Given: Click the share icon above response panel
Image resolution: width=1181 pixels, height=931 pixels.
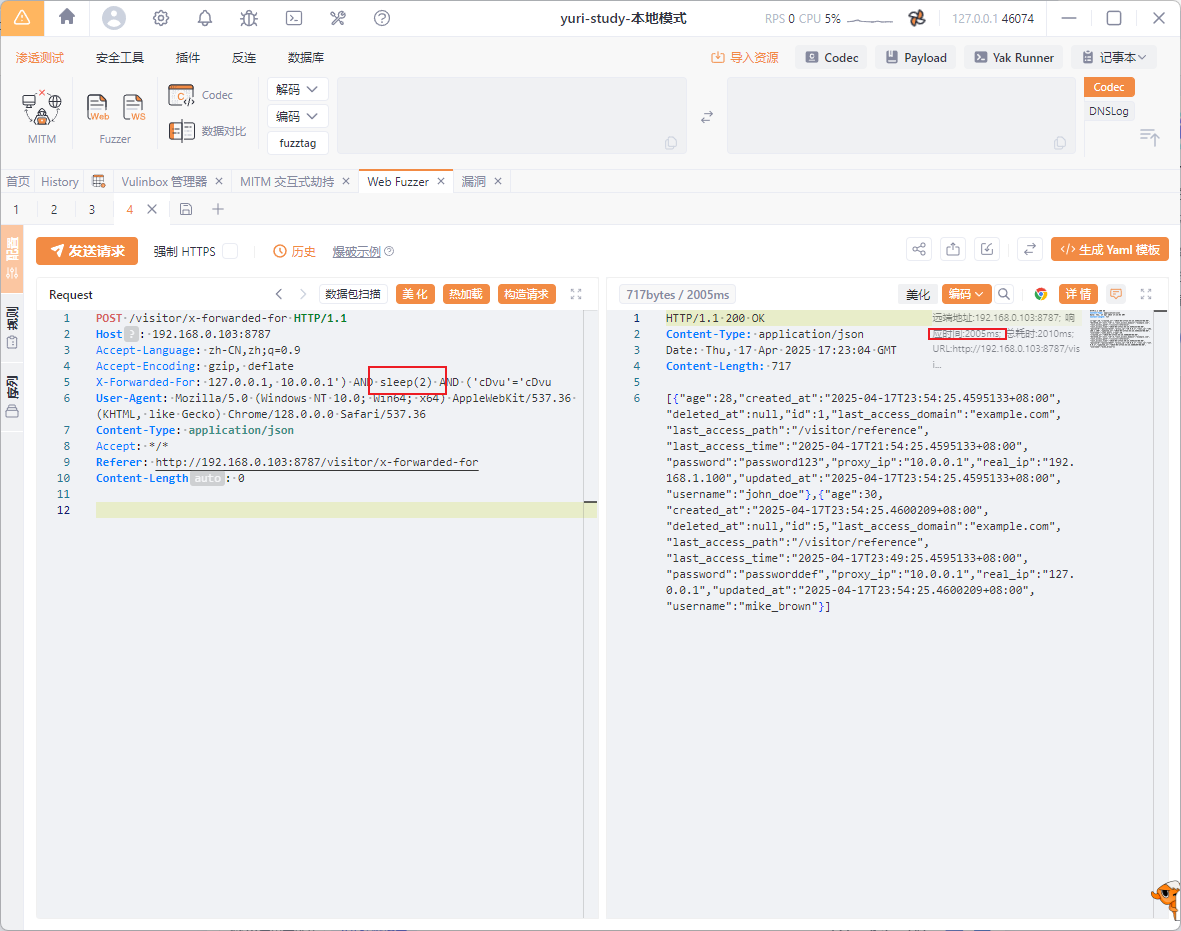Looking at the screenshot, I should [919, 250].
